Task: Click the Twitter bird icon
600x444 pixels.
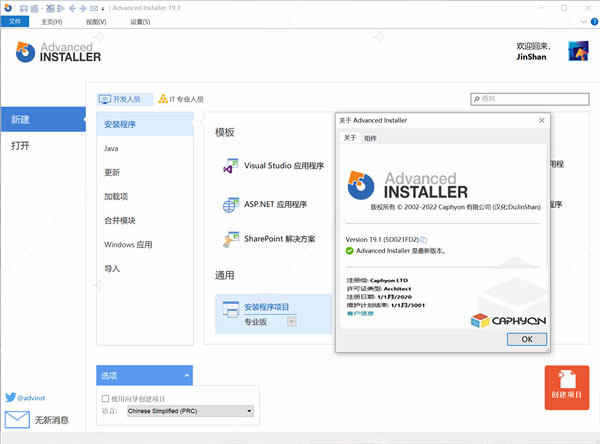Action: coord(11,397)
